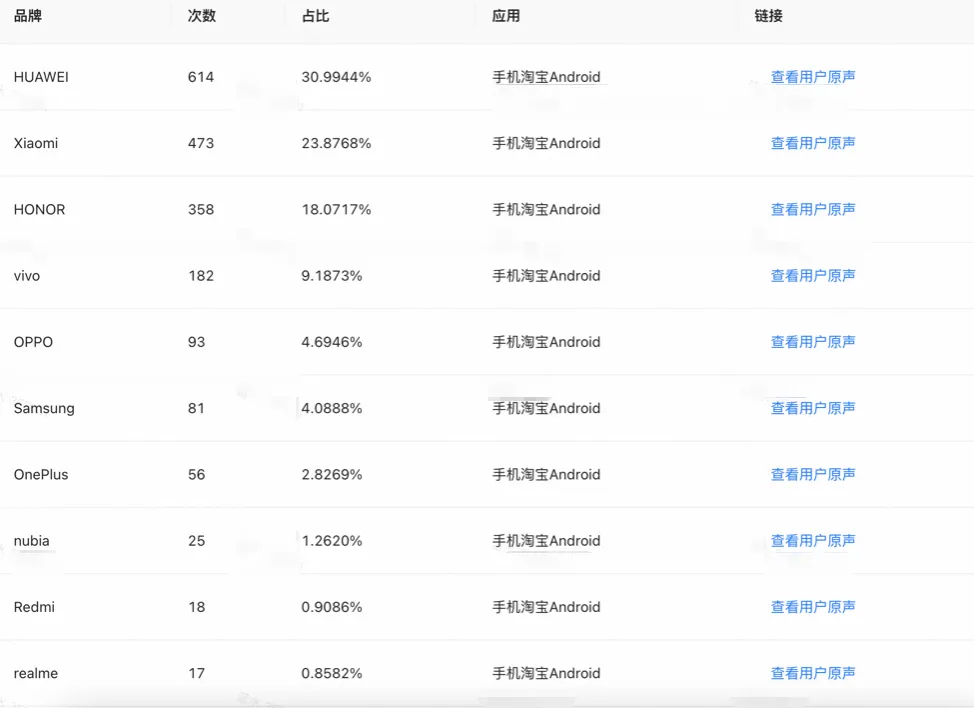Click the percentage 0.8582%
Image resolution: width=974 pixels, height=708 pixels.
click(x=332, y=673)
